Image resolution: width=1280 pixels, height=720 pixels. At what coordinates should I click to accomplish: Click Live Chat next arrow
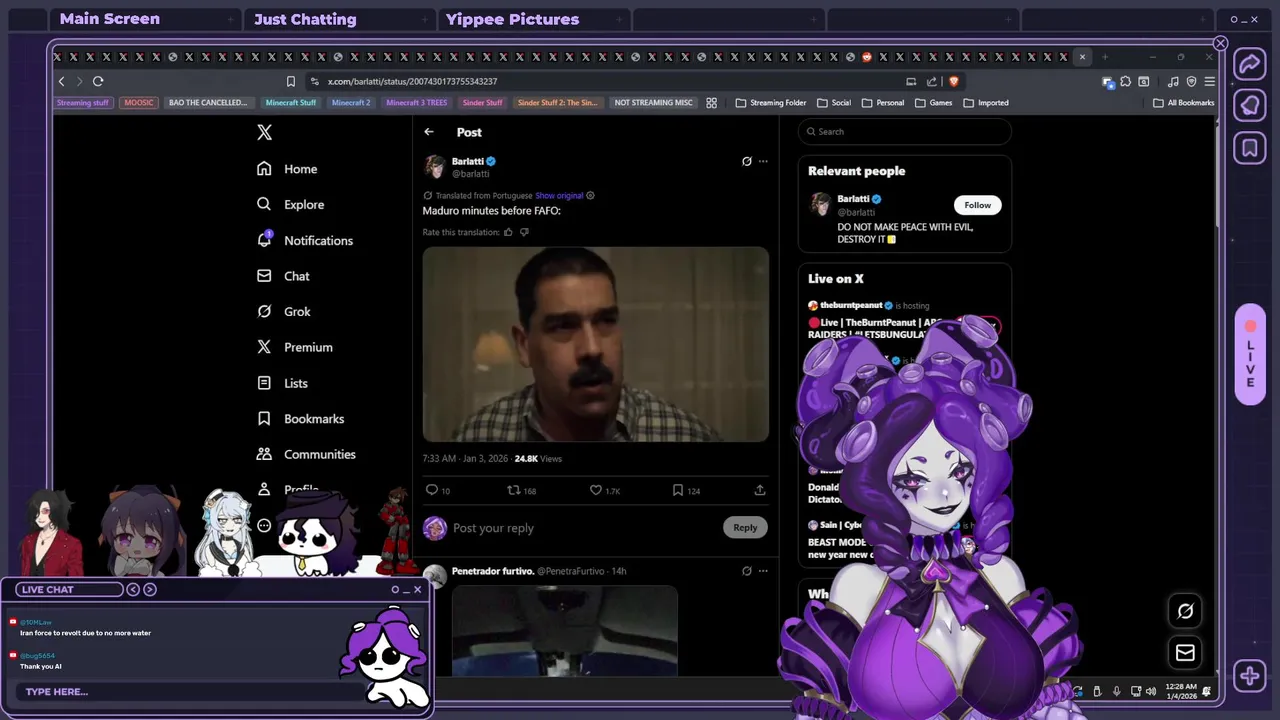pos(150,589)
